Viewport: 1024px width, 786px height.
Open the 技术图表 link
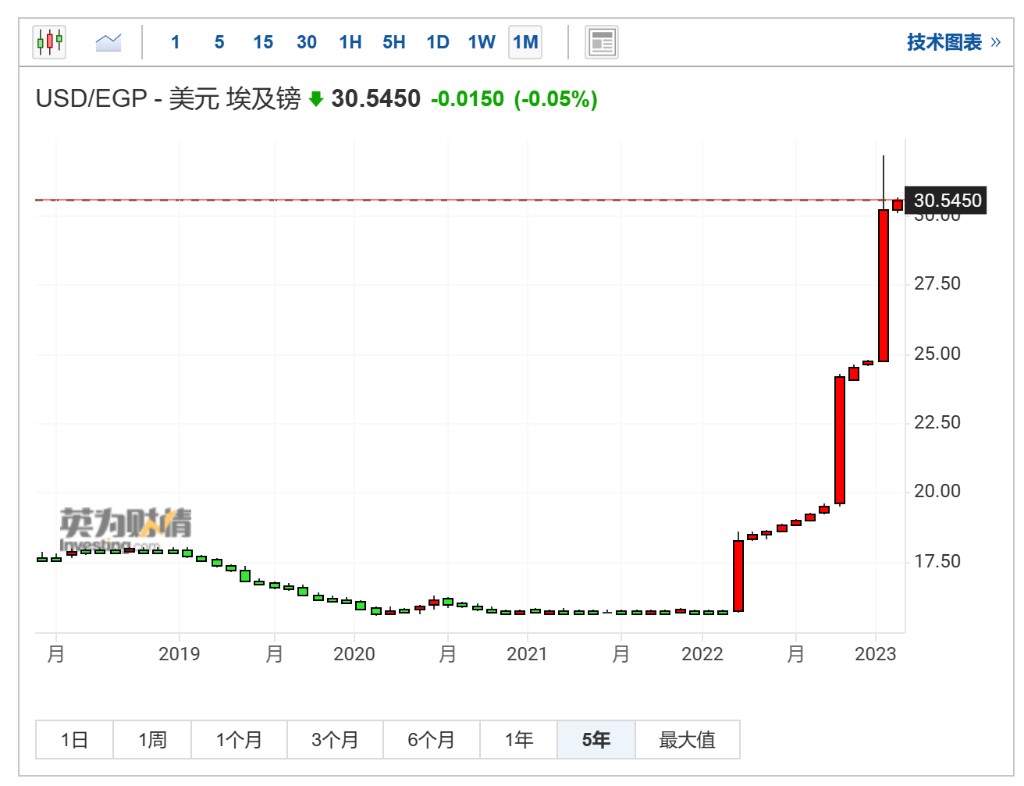[952, 42]
